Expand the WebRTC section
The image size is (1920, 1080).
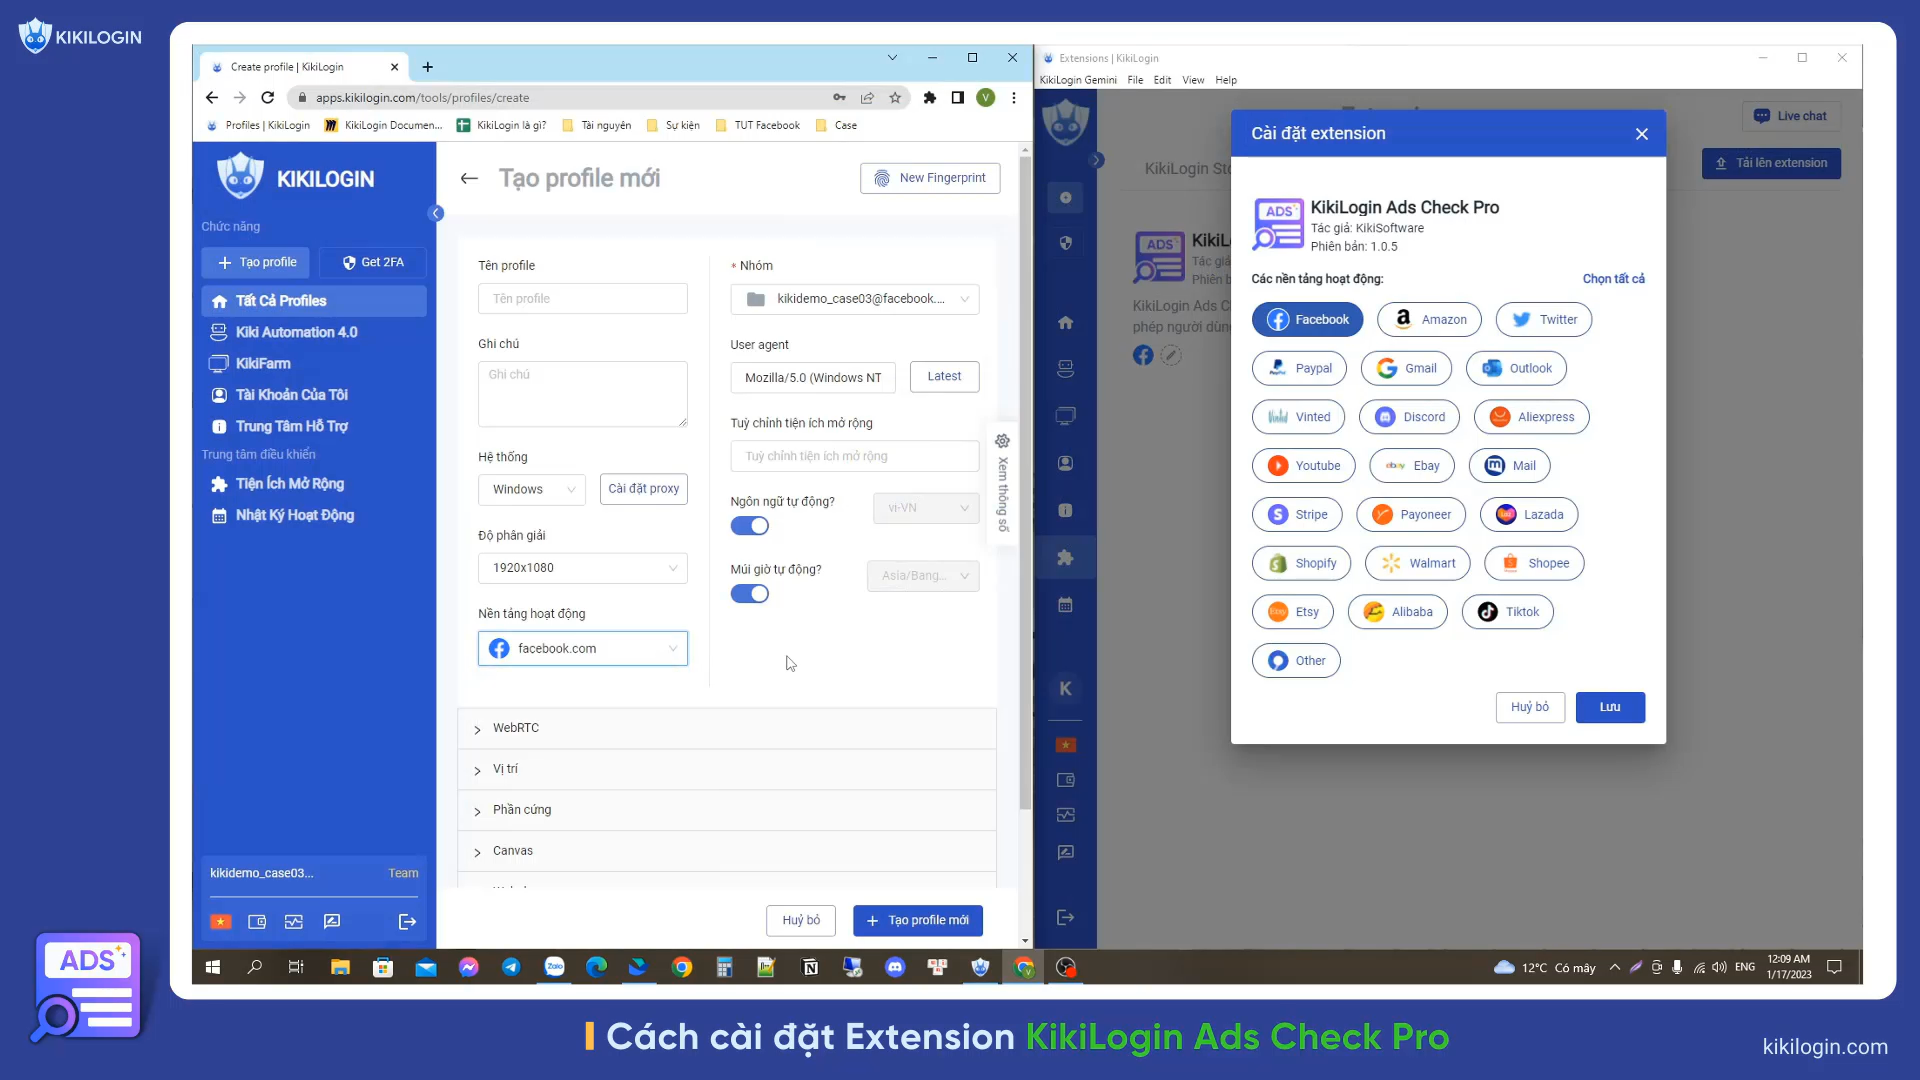click(515, 728)
